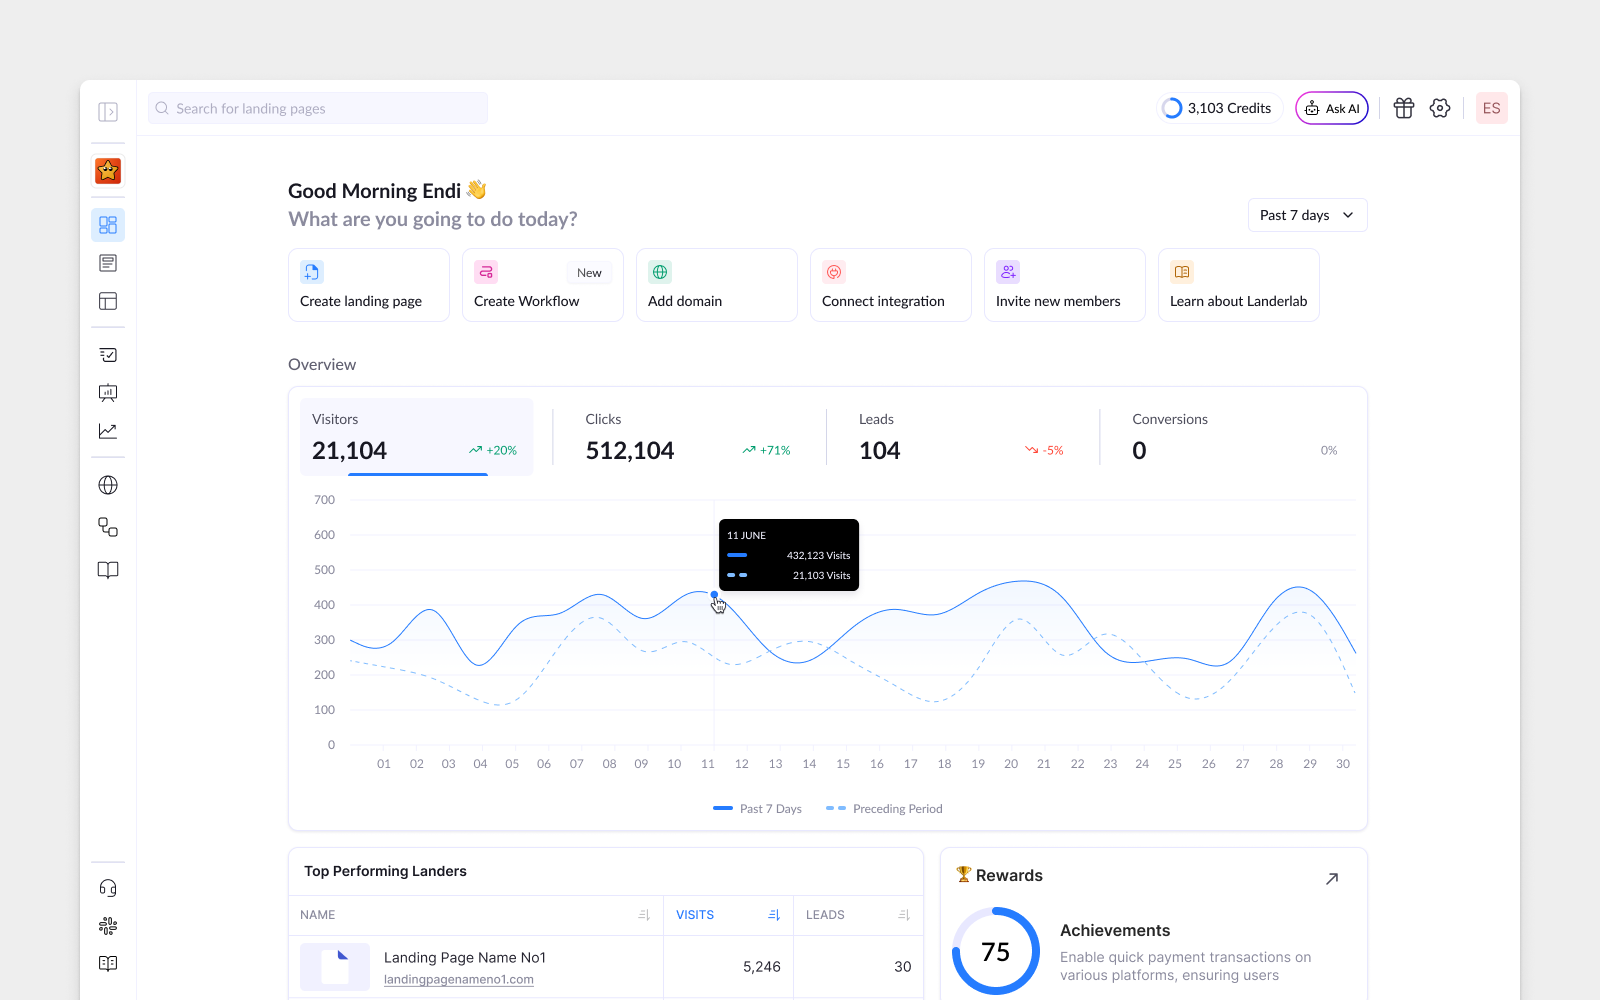Open the settings gear icon in header
The image size is (1600, 1000).
point(1440,108)
